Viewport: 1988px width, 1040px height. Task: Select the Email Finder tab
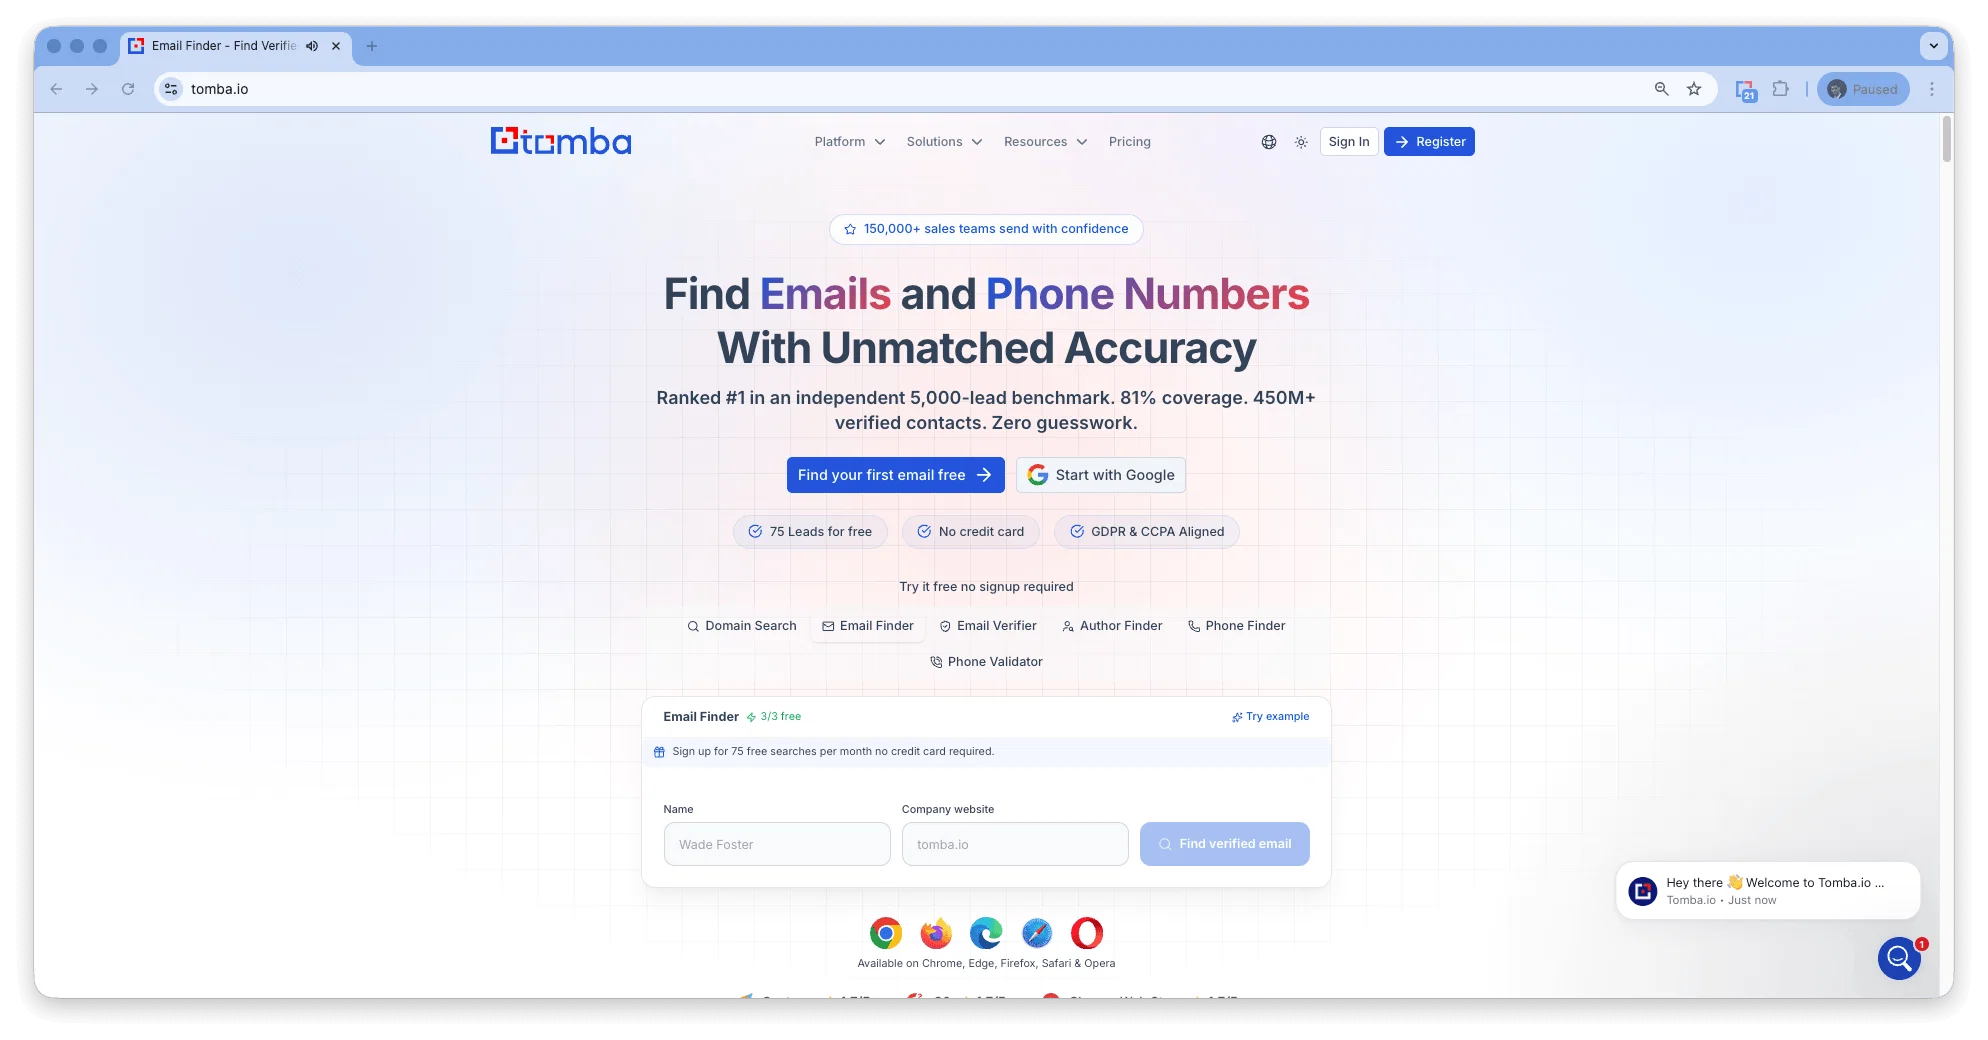pos(868,626)
